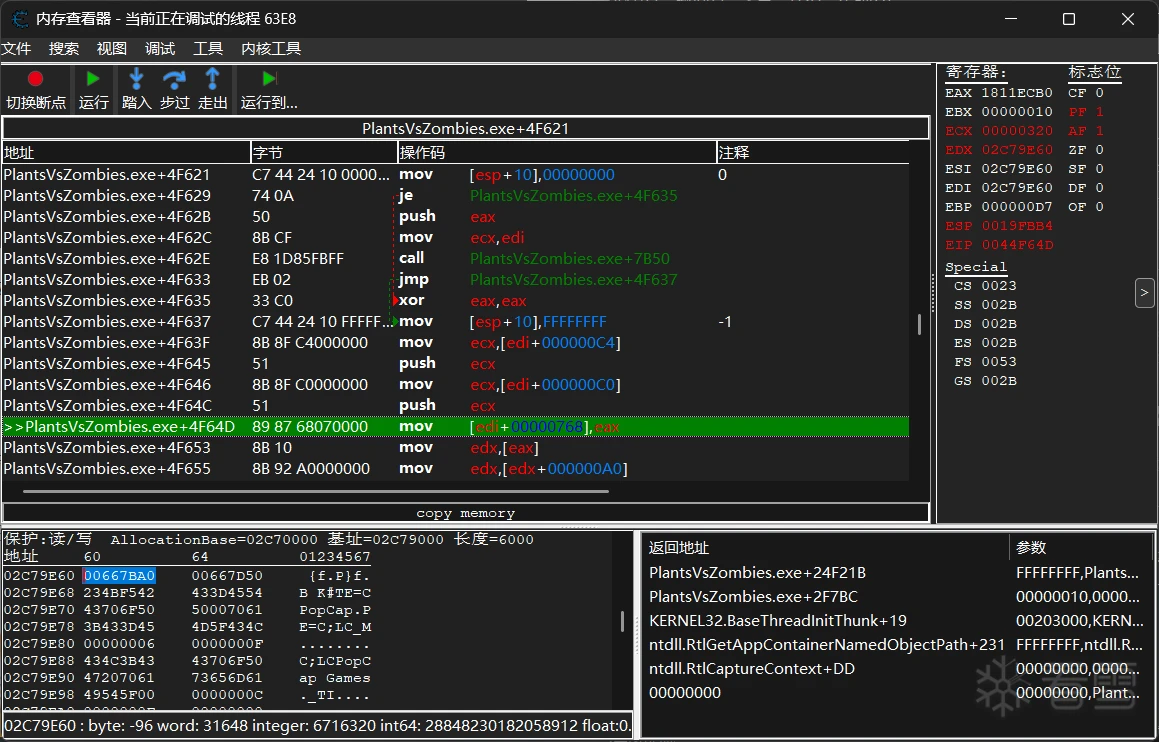Click the hex view vertical scrollbar
Viewport: 1159px width, 742px height.
[x=622, y=621]
